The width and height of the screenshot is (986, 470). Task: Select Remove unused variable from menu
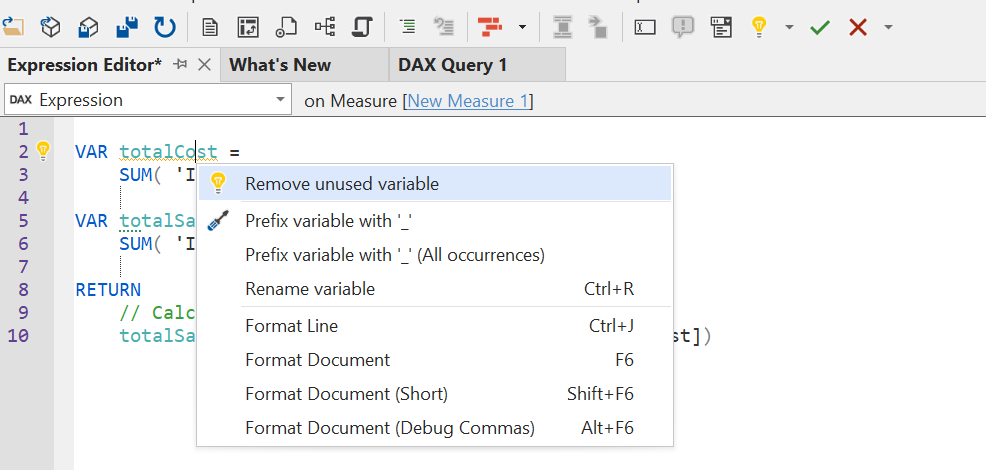coord(341,184)
